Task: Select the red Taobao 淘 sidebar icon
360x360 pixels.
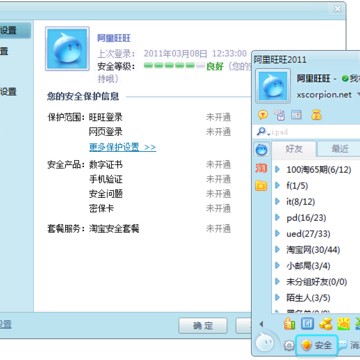Action: click(x=261, y=168)
